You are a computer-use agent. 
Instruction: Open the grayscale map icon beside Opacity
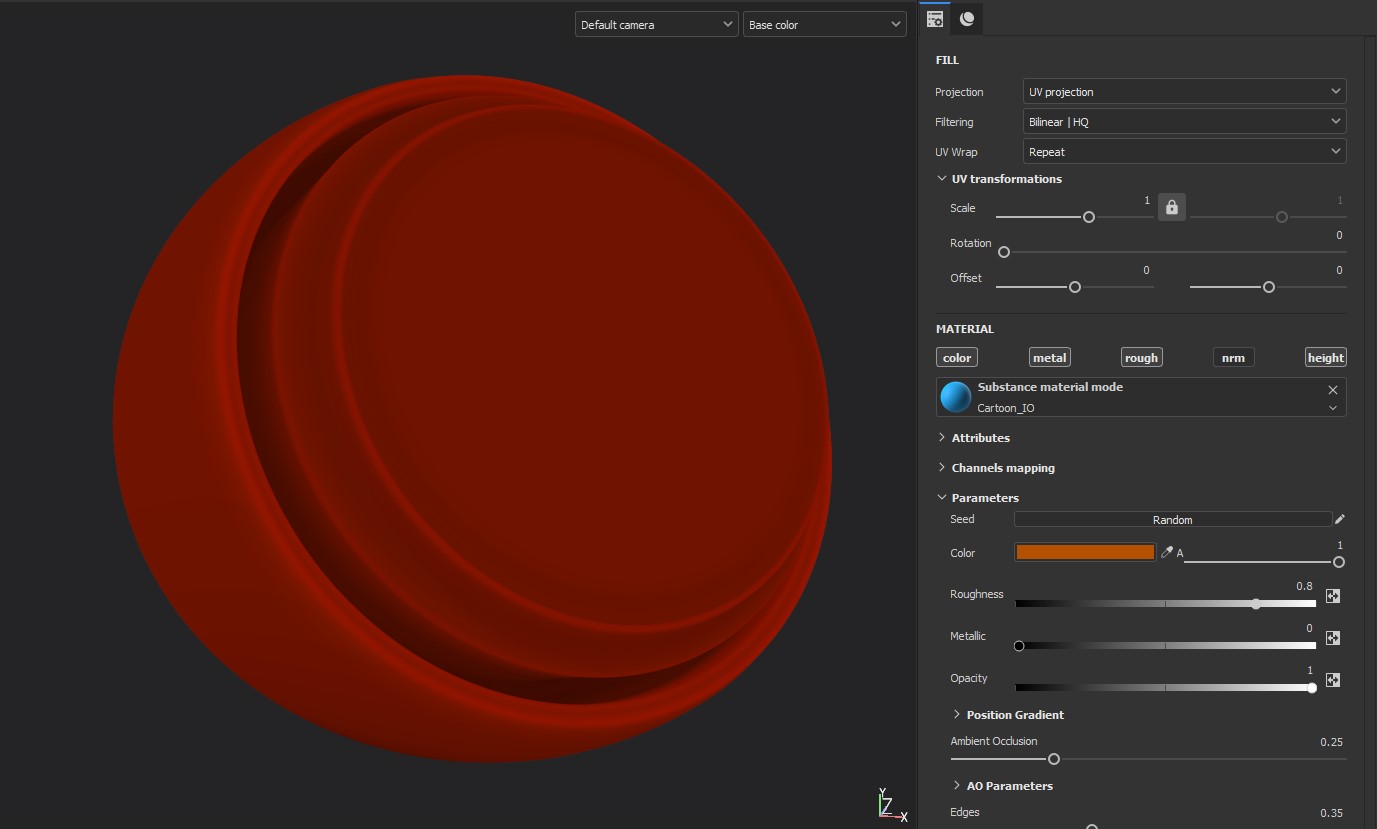1332,680
